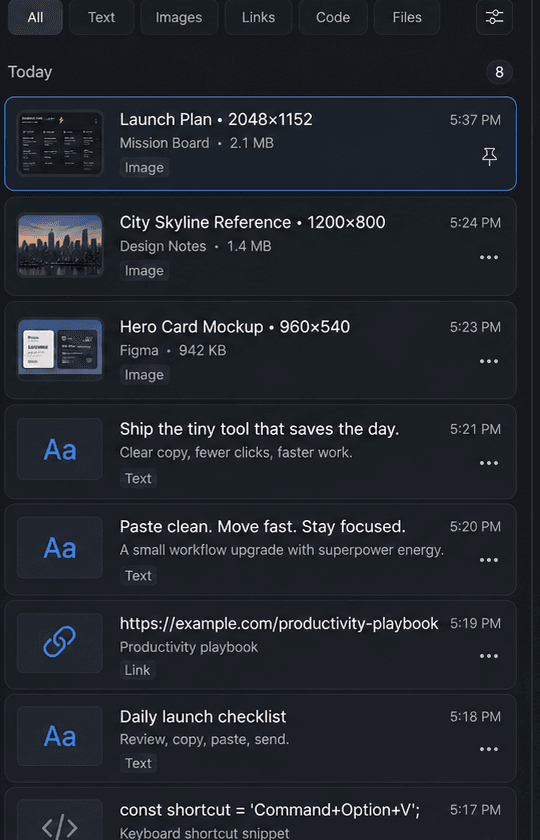
Task: Click the 5:24 PM timestamp
Action: click(475, 223)
